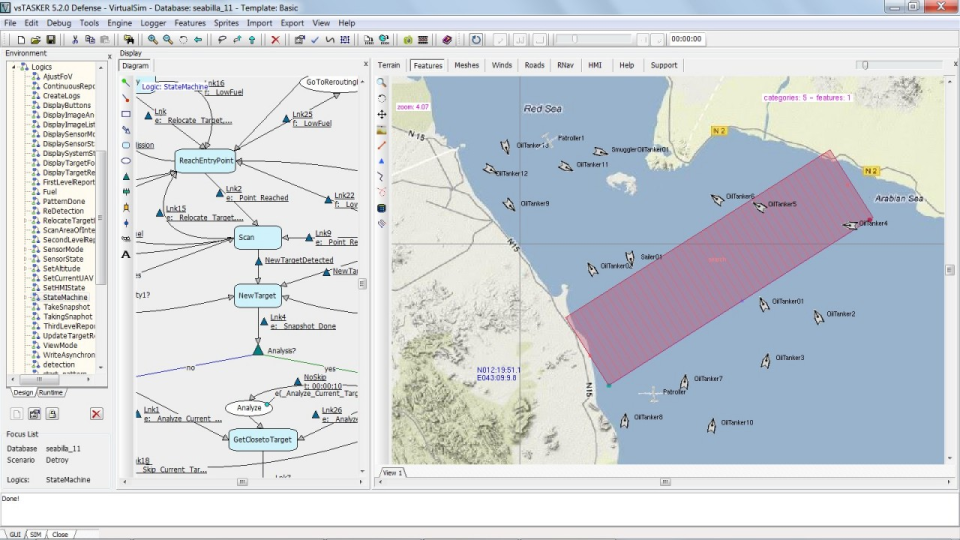The image size is (960, 540).
Task: Select the rectangle shape tool in diagram palette
Action: (x=126, y=114)
